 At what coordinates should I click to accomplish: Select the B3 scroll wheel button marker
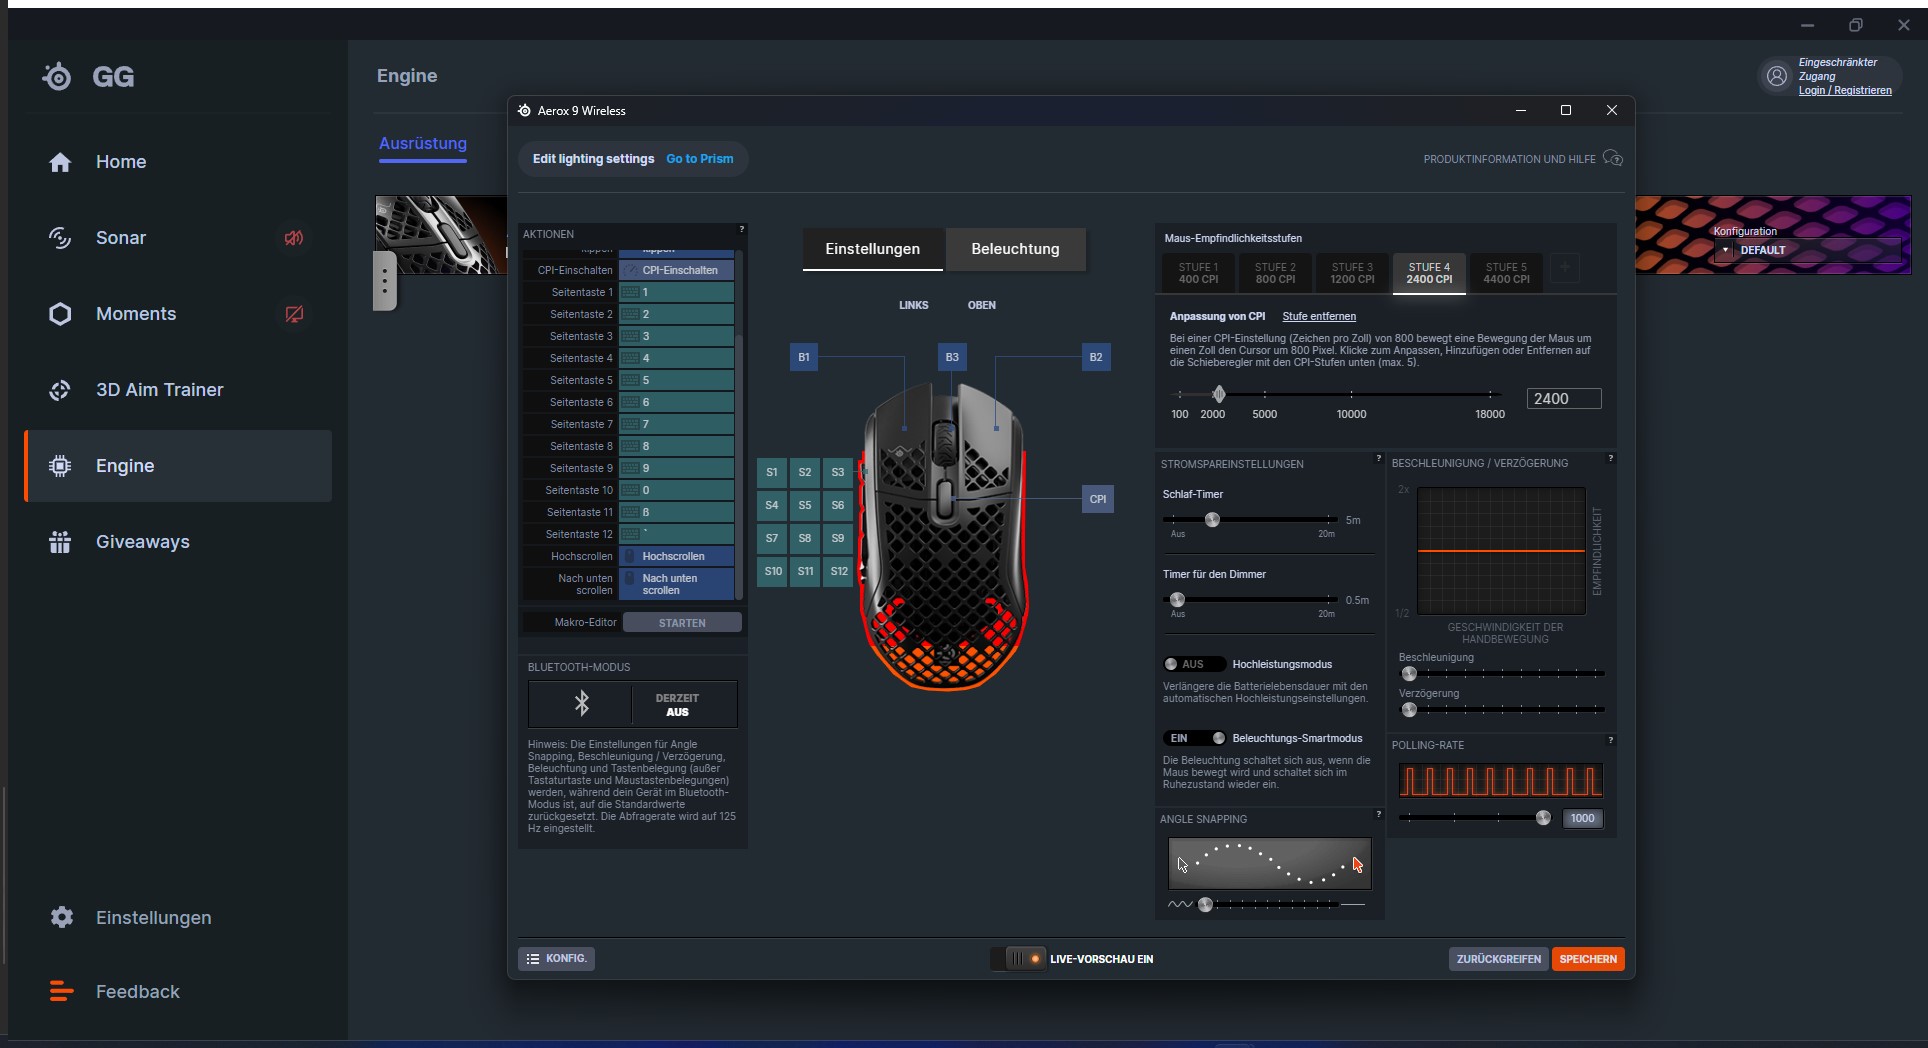[x=952, y=357]
